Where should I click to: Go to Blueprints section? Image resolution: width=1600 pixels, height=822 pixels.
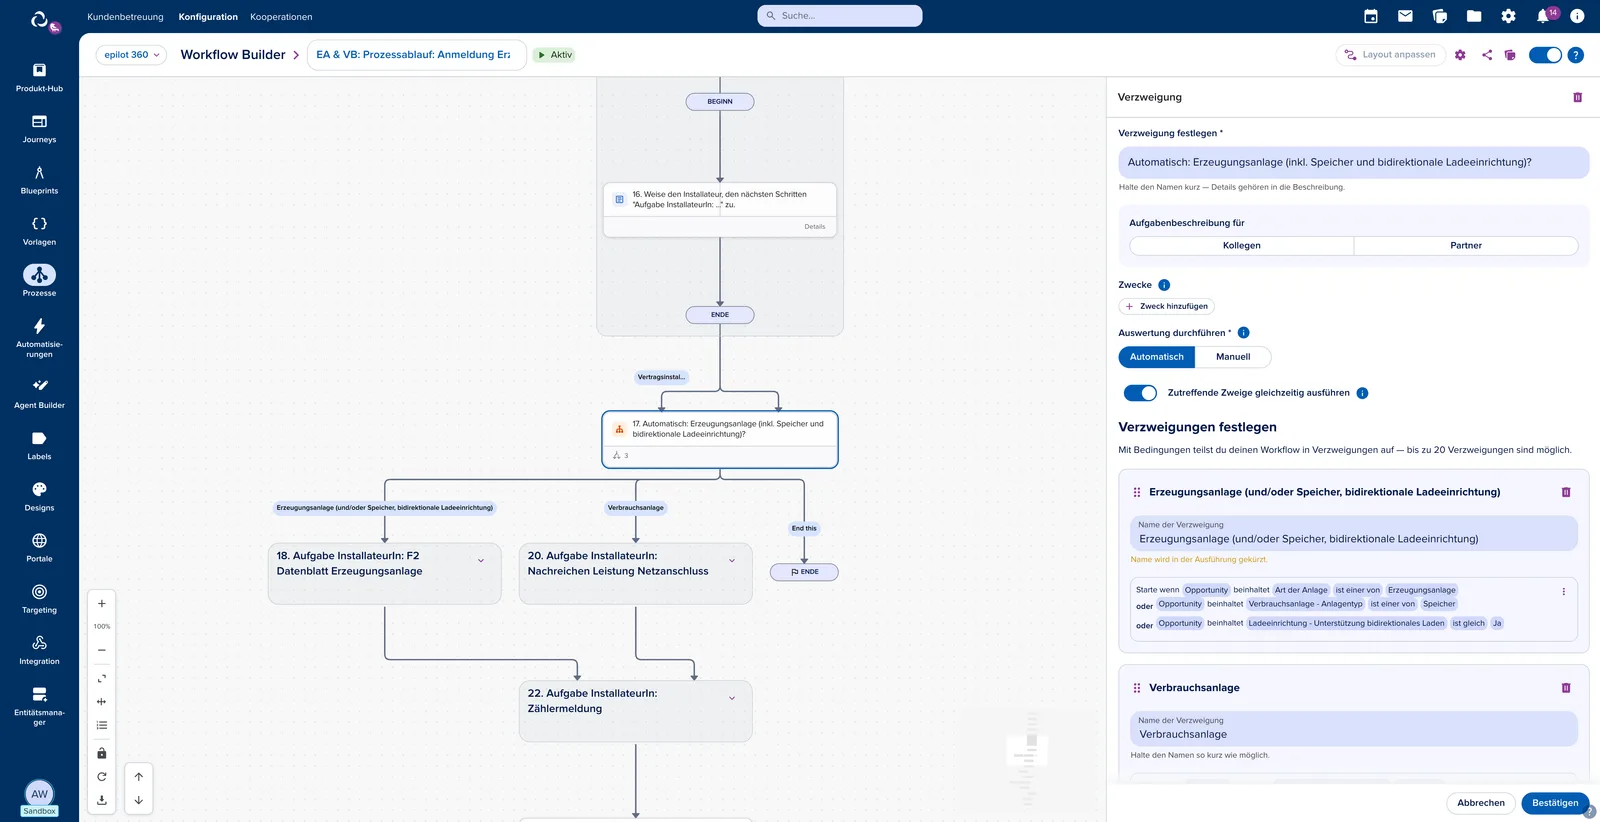39,180
